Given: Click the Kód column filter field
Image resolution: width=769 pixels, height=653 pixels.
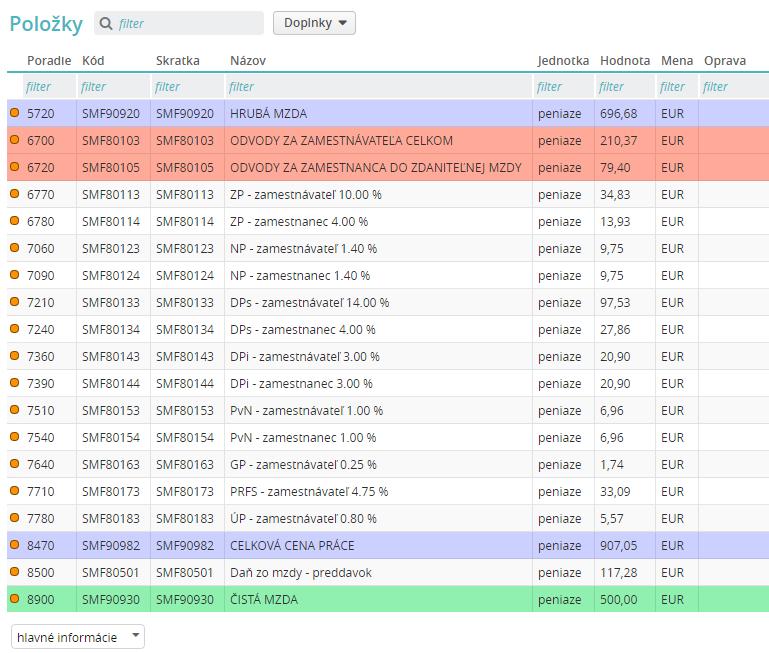Looking at the screenshot, I should point(113,87).
